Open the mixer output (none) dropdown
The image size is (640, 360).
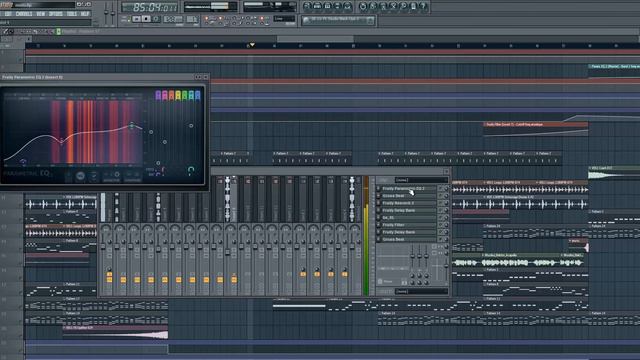(420, 291)
